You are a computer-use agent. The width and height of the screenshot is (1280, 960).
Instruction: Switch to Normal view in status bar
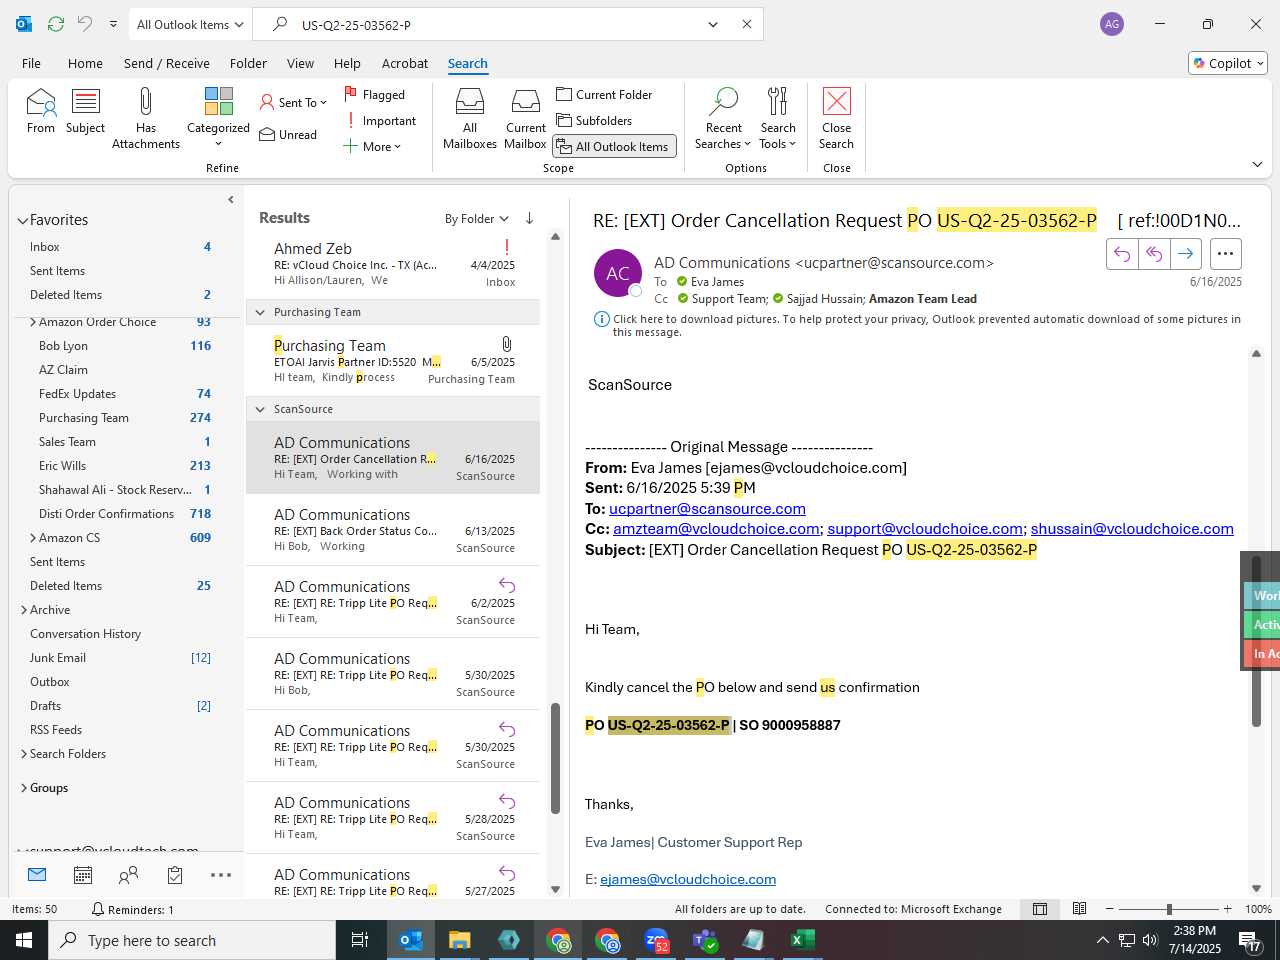(1040, 909)
